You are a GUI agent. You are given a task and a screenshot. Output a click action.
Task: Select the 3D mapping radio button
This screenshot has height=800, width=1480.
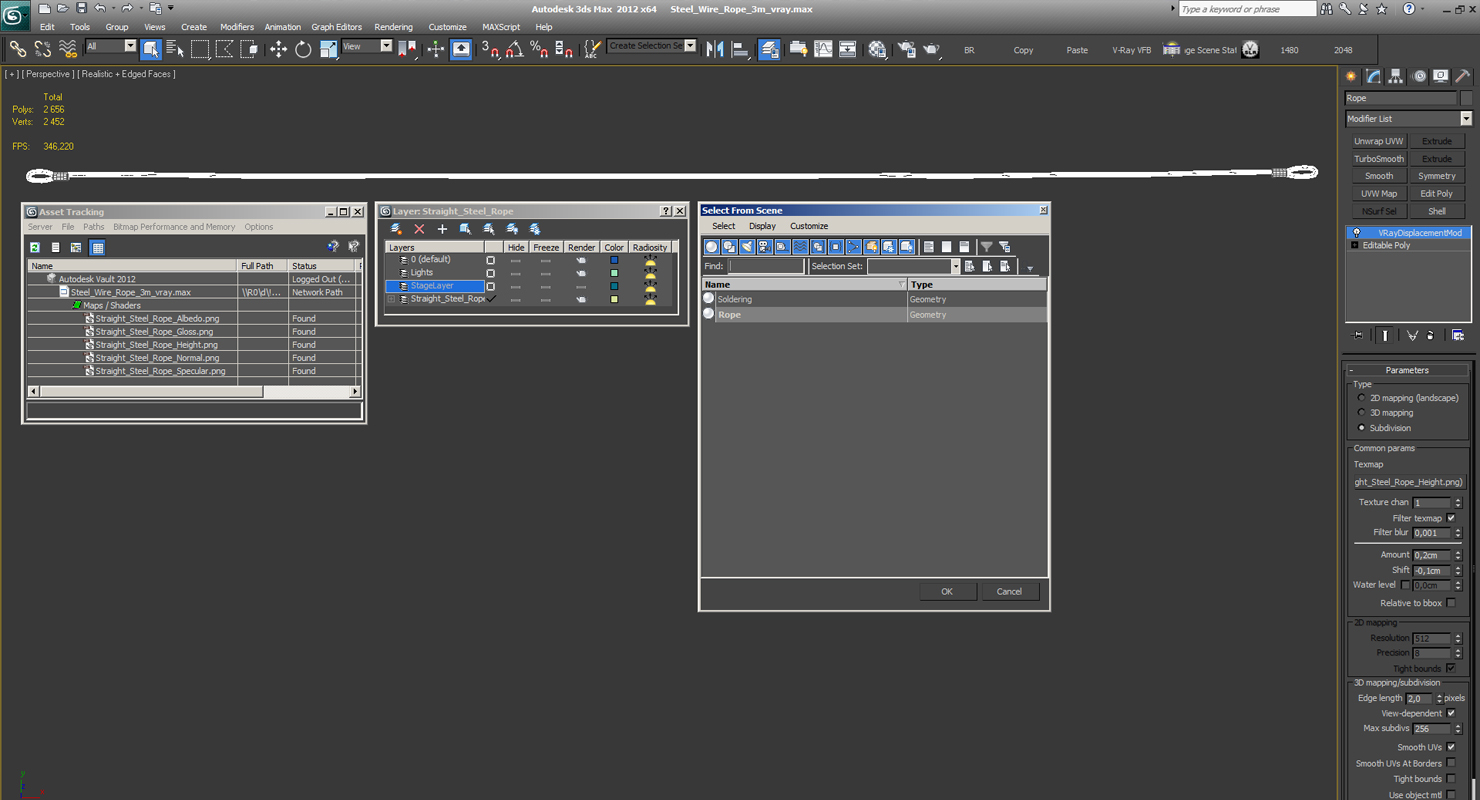[x=1362, y=413]
